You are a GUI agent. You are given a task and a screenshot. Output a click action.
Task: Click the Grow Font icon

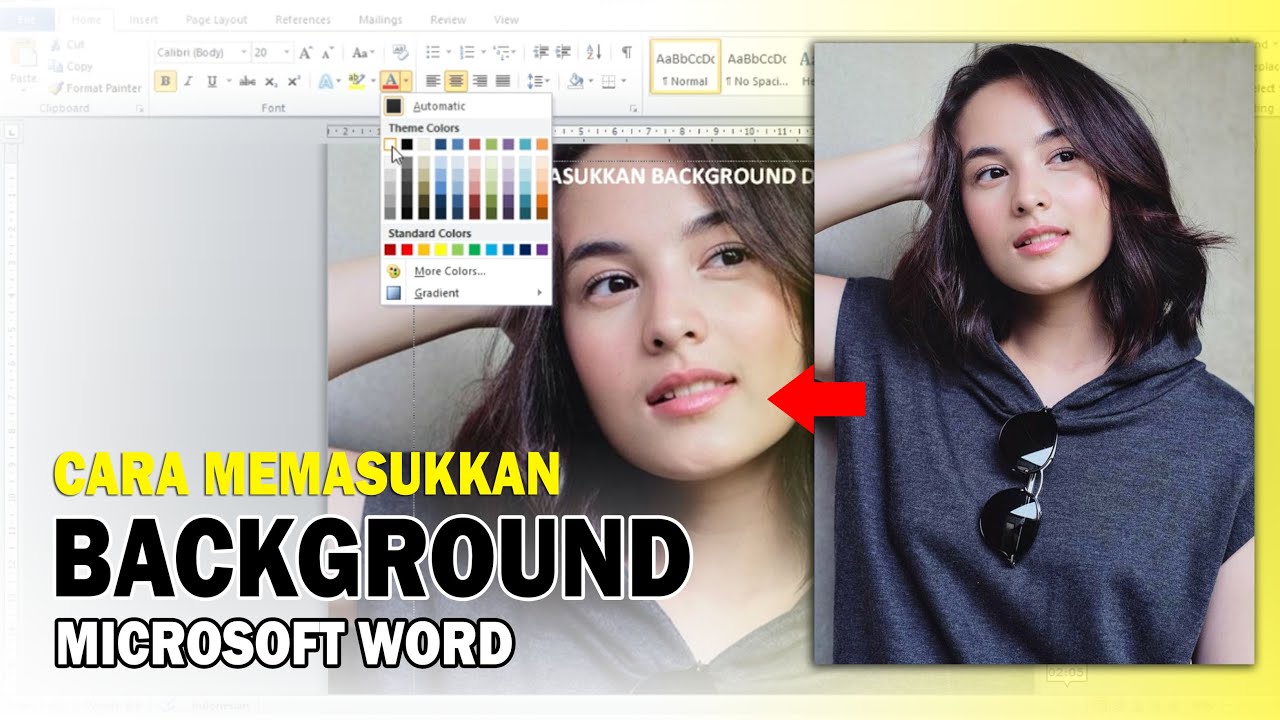click(x=306, y=52)
